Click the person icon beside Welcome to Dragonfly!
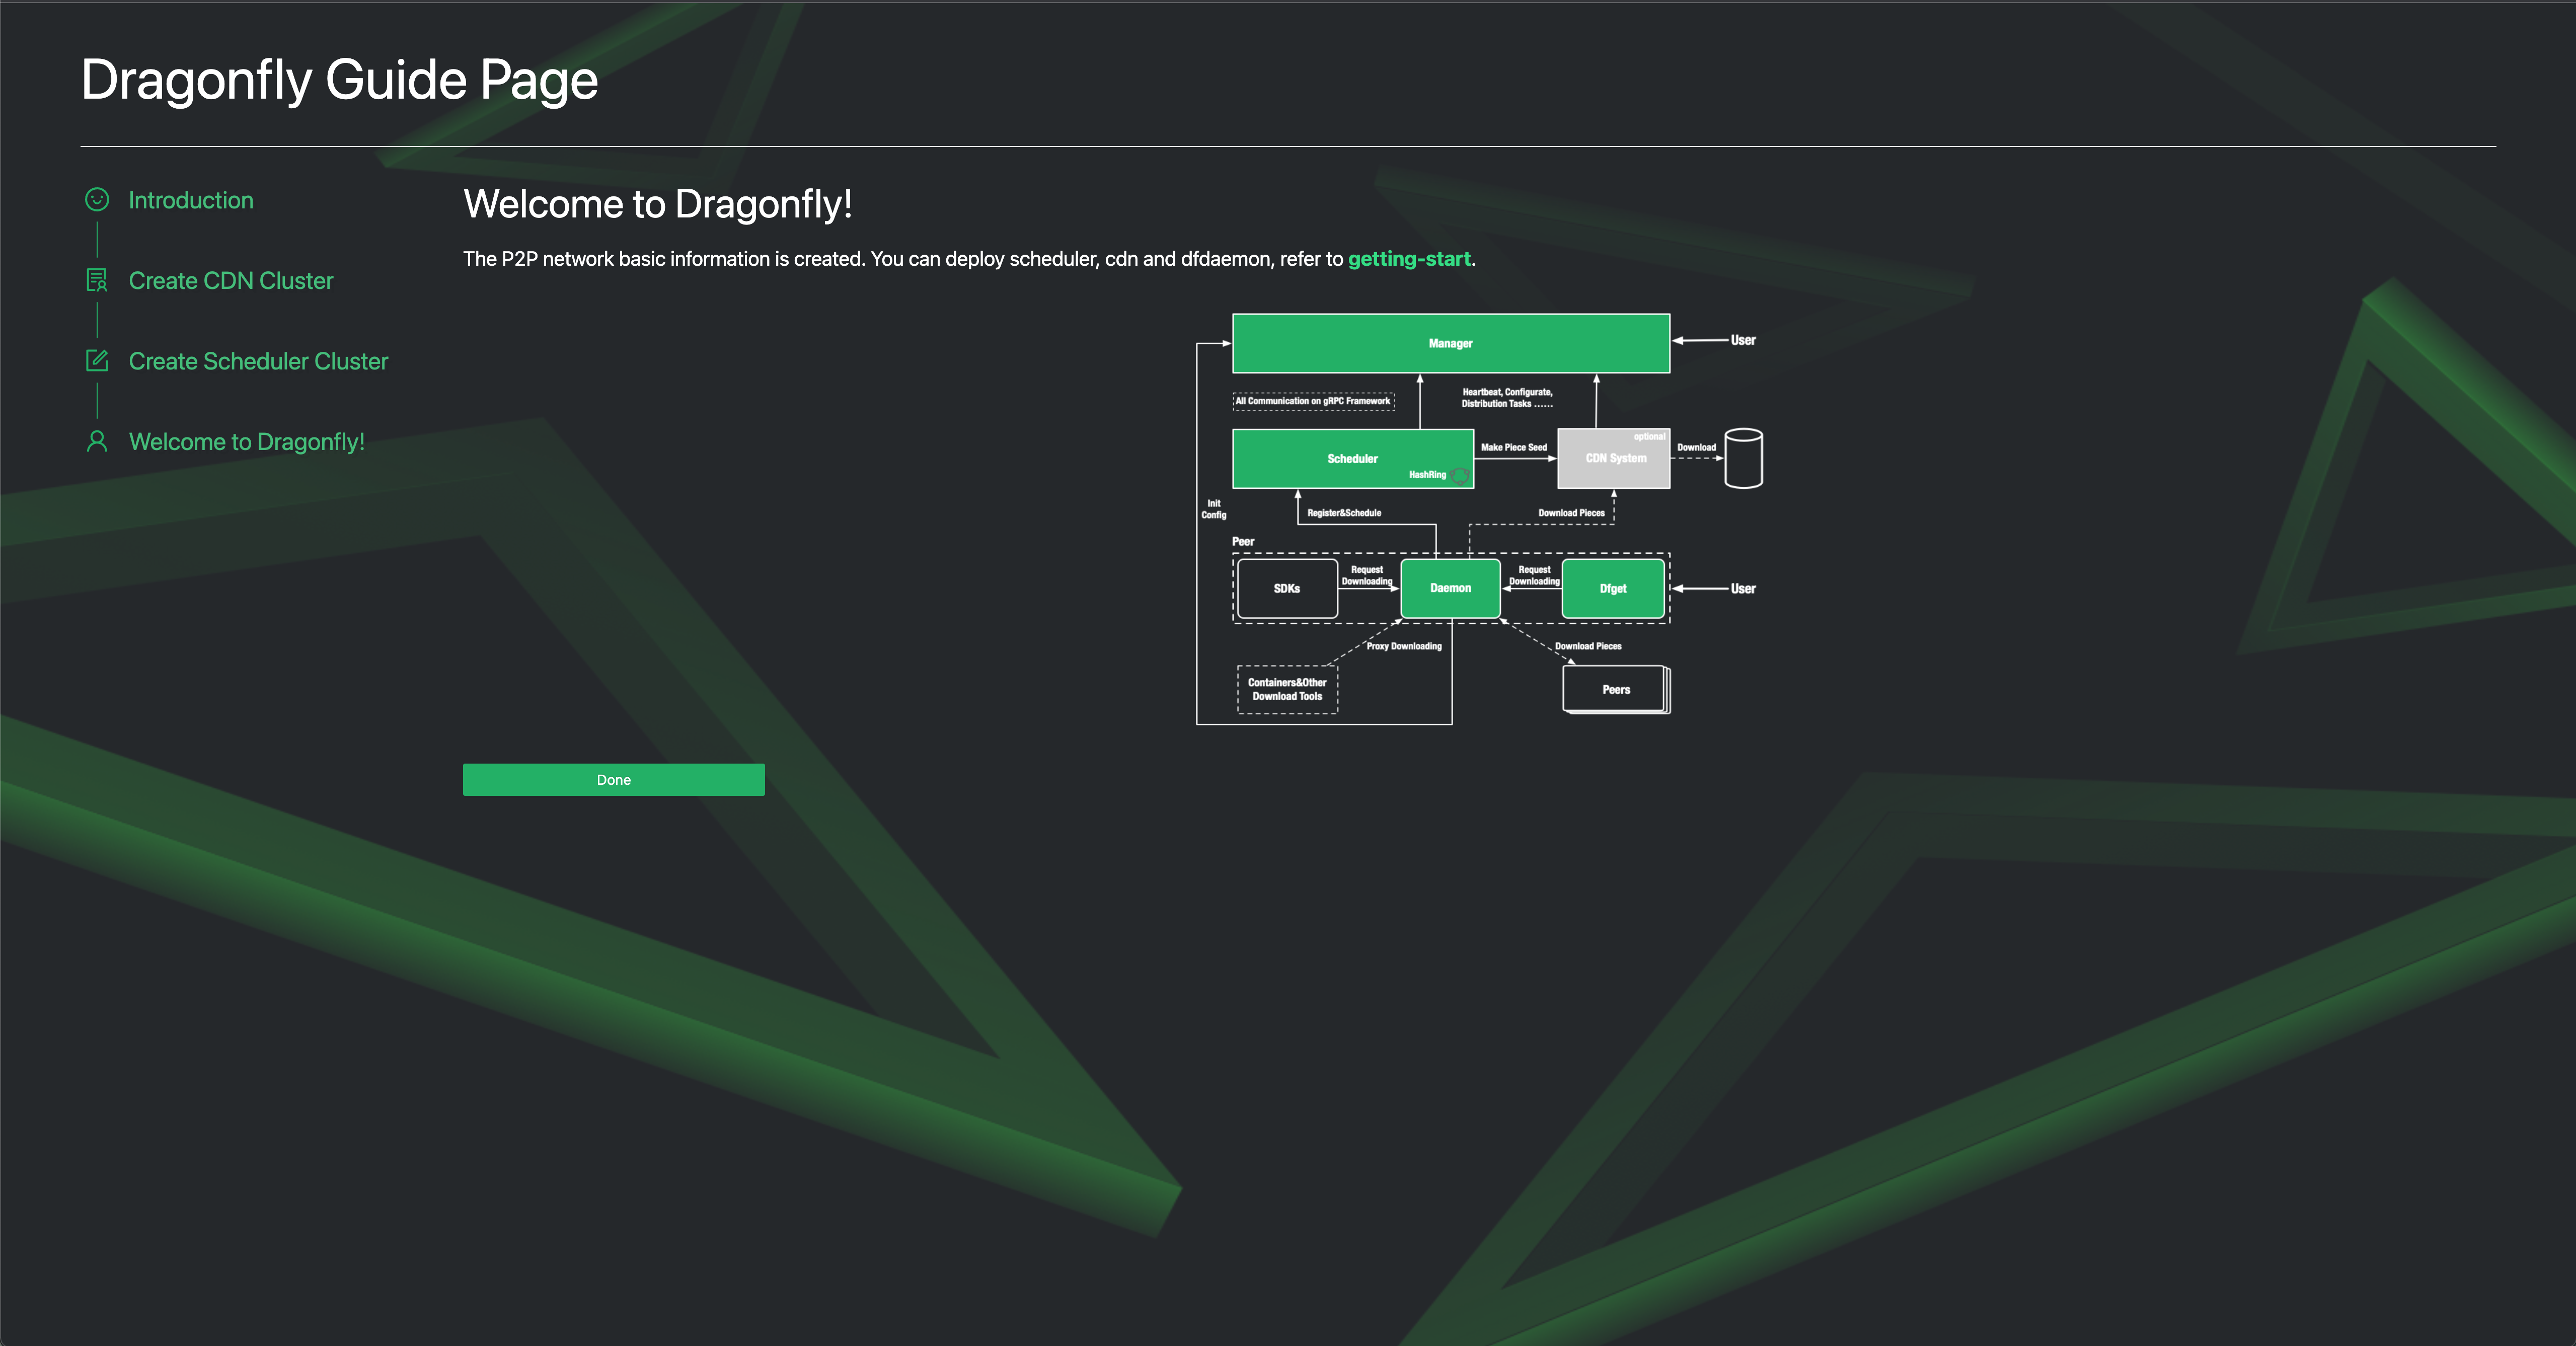 click(96, 441)
